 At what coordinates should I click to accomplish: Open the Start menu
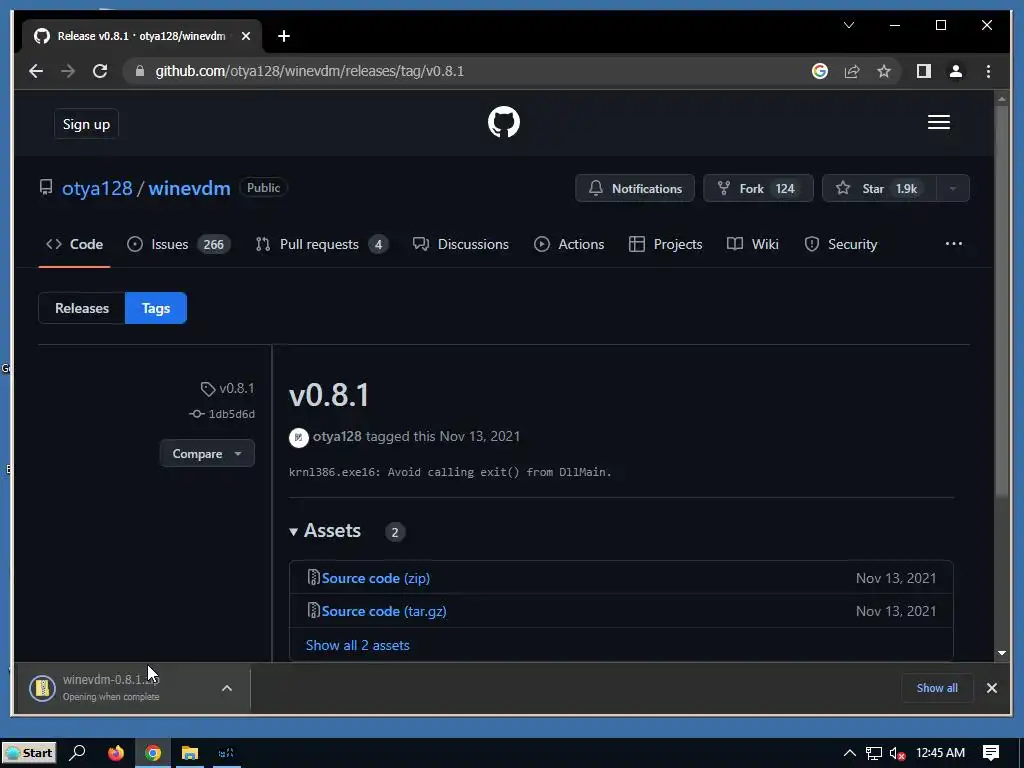(29, 753)
